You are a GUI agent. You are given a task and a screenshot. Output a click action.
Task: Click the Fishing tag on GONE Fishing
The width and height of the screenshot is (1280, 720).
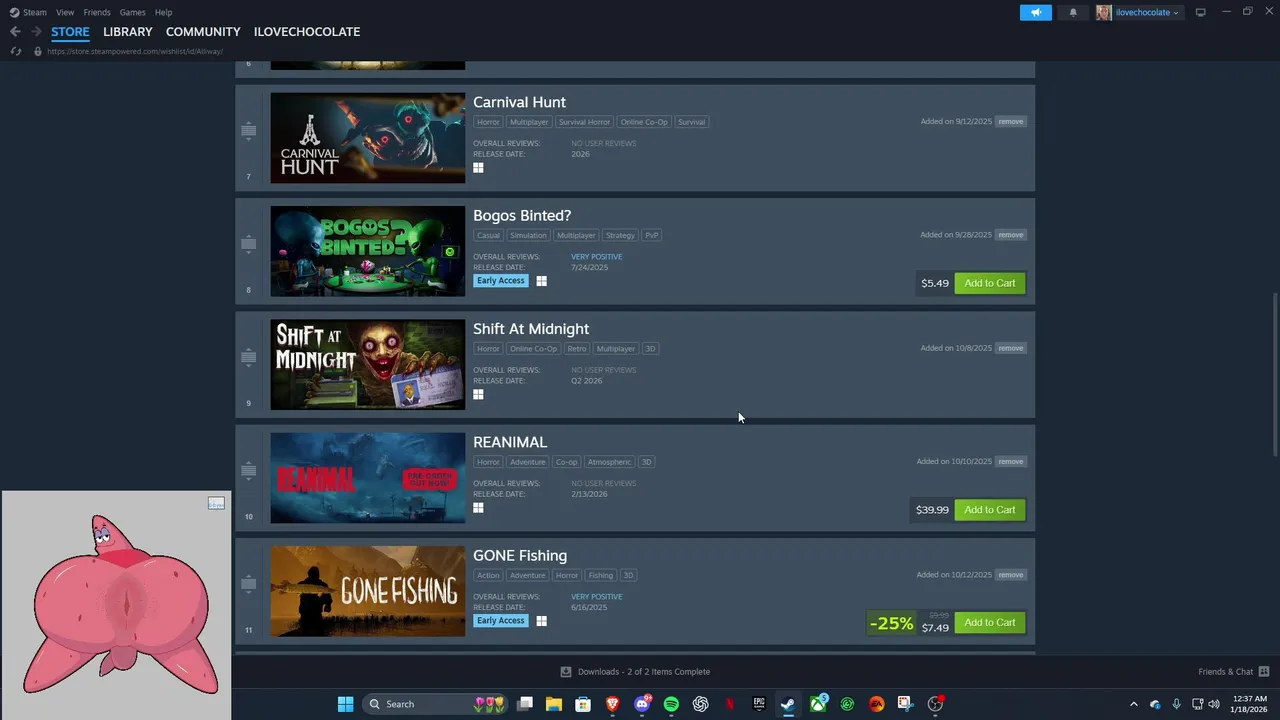(x=600, y=575)
